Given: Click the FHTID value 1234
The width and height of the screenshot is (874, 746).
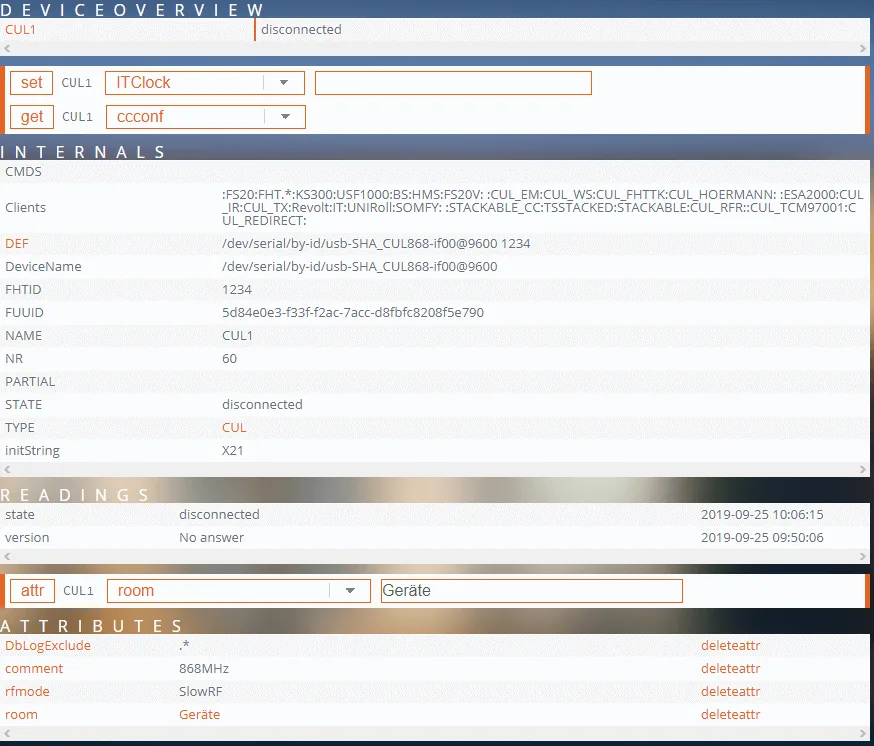Looking at the screenshot, I should [x=237, y=290].
